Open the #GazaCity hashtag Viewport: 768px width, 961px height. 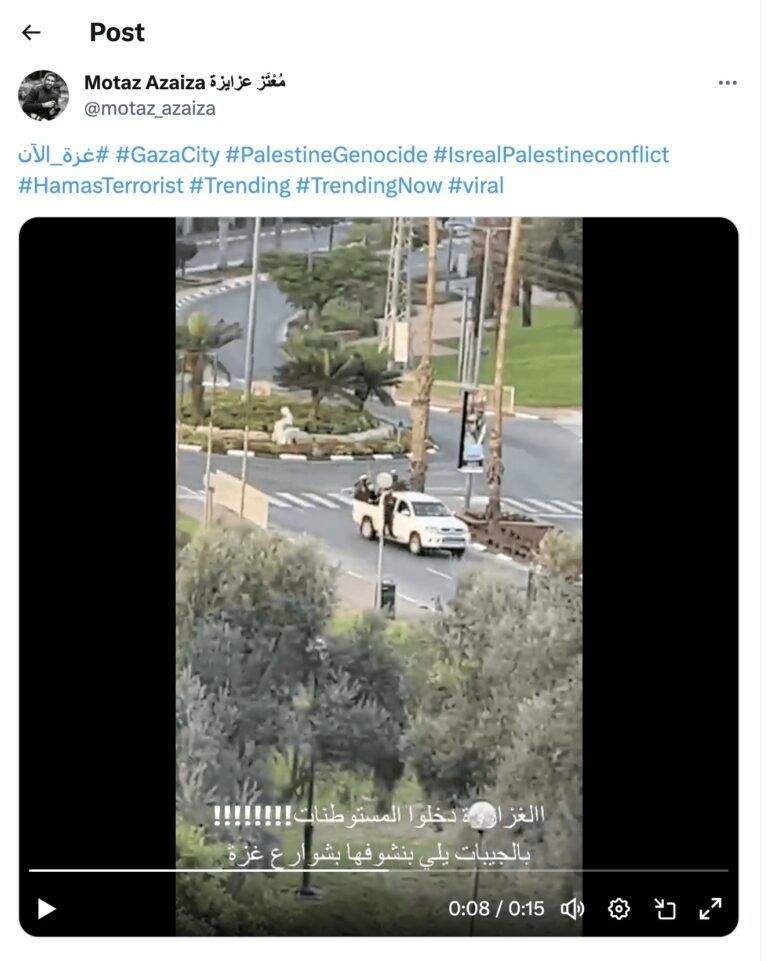[167, 155]
